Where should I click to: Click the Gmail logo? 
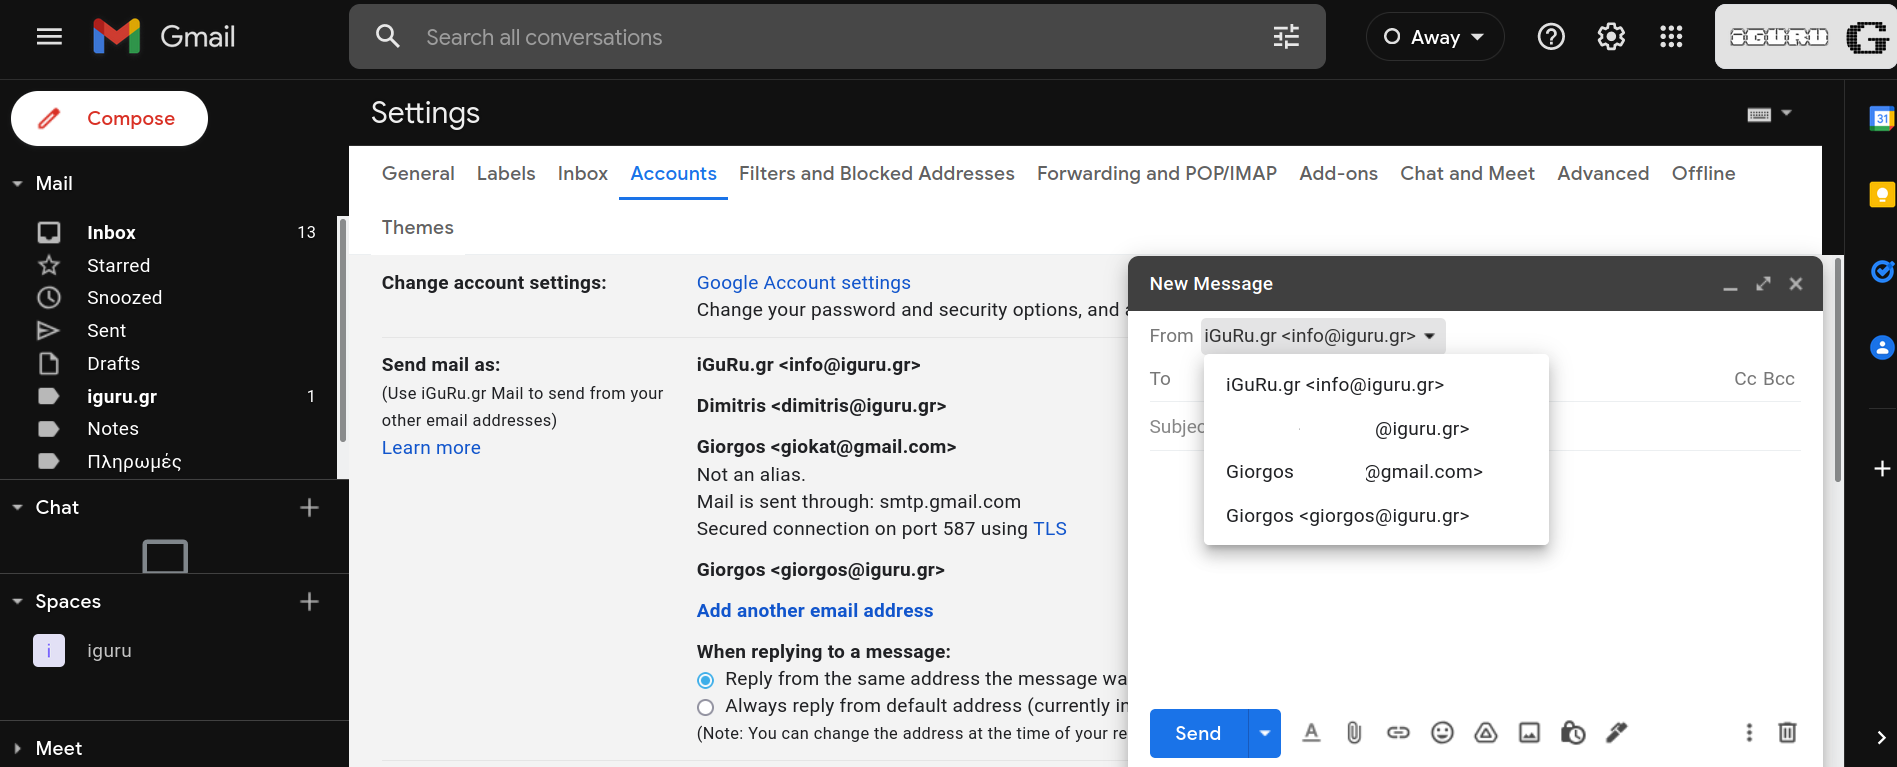click(164, 37)
